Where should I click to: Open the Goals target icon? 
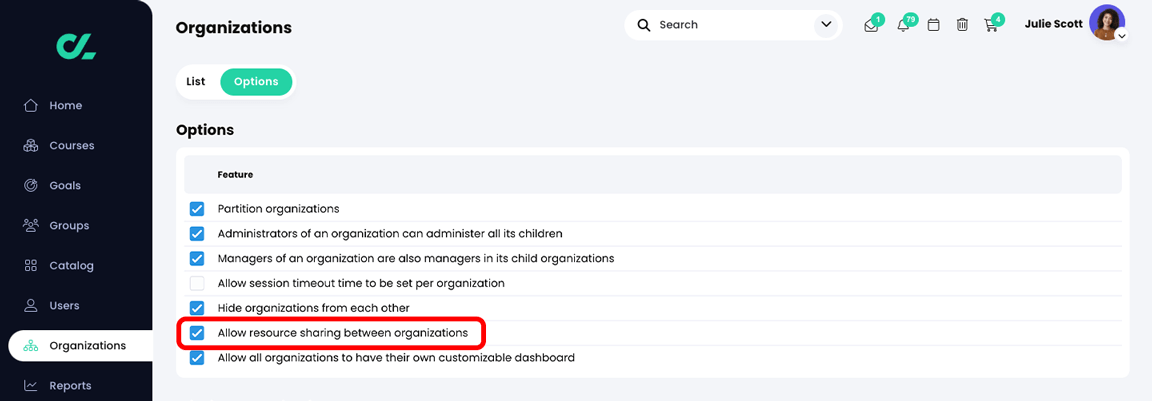pos(31,186)
